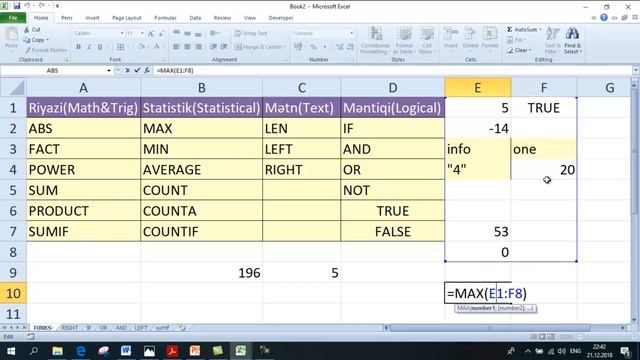
Task: Confirm the formula with the checkmark icon
Action: (137, 71)
